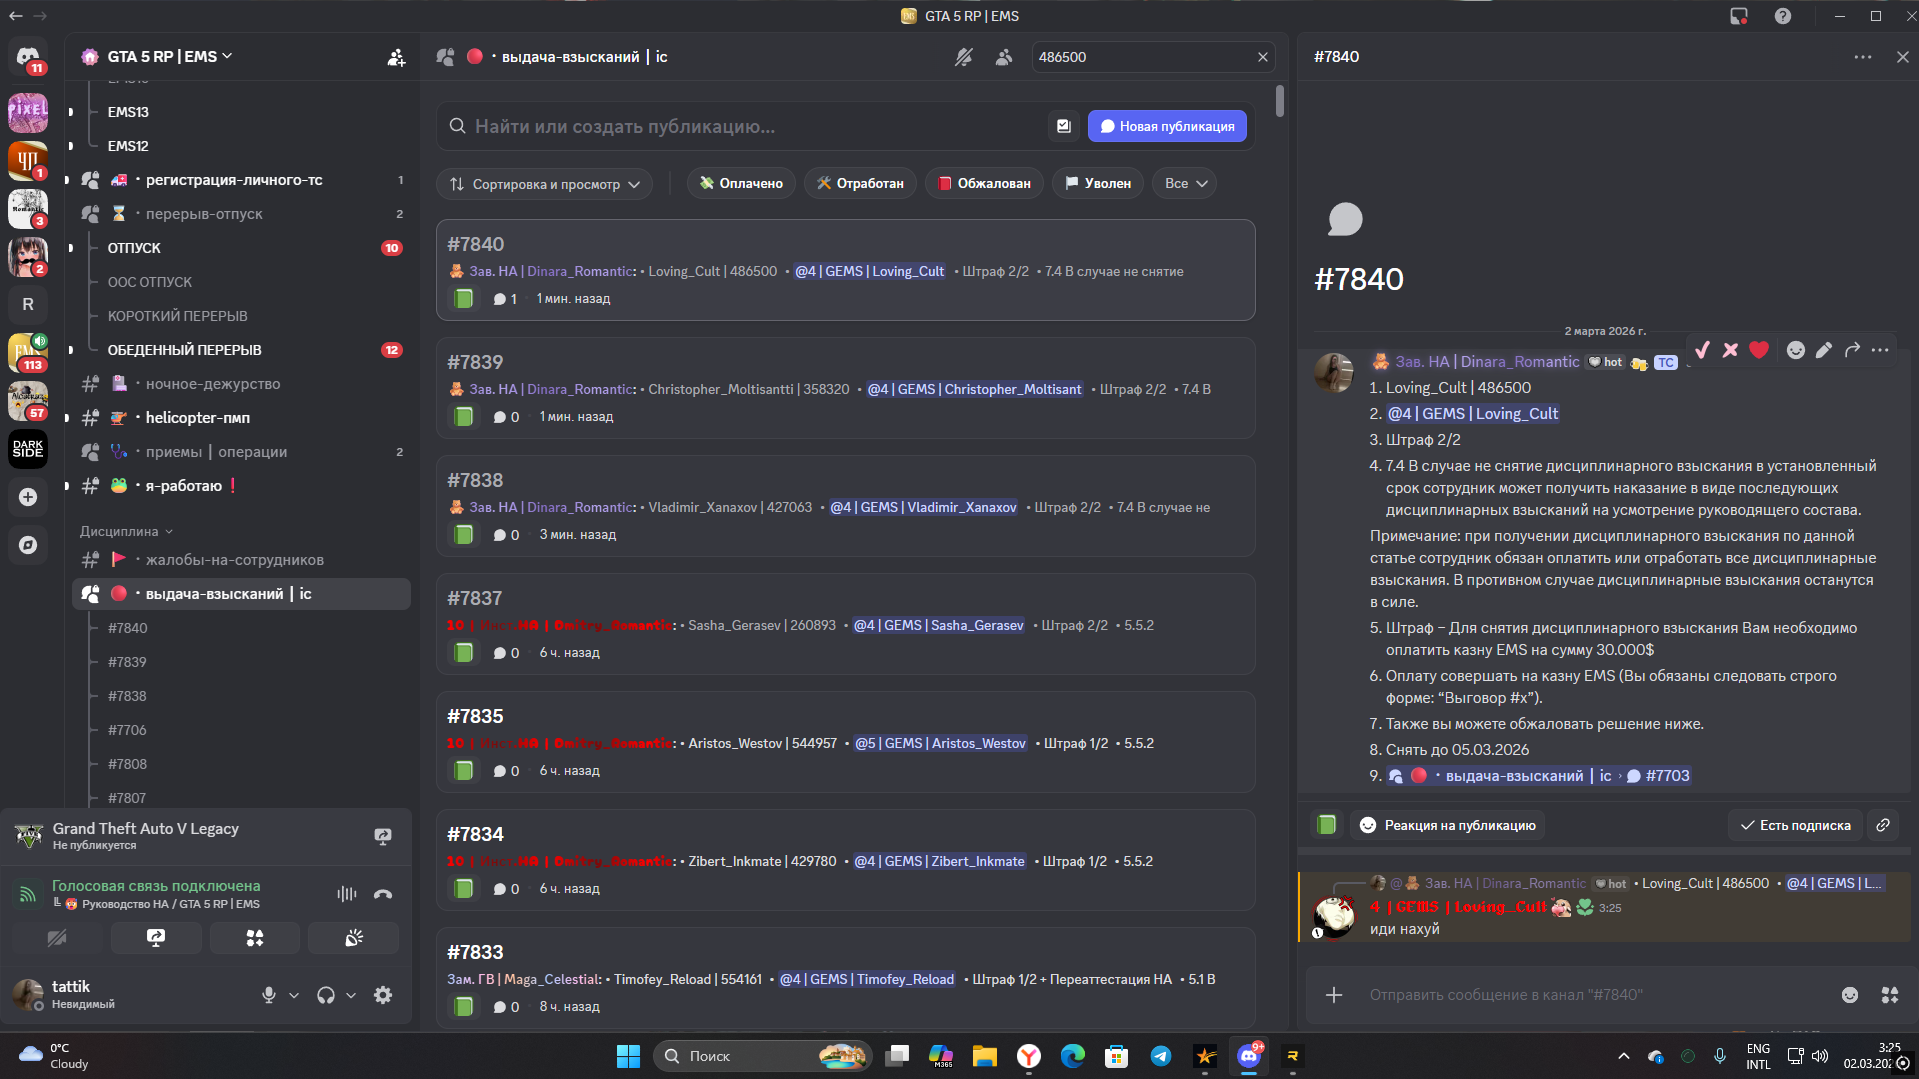The width and height of the screenshot is (1919, 1079).
Task: Open the GTA 5 RP | EMS server menu
Action: tap(170, 57)
